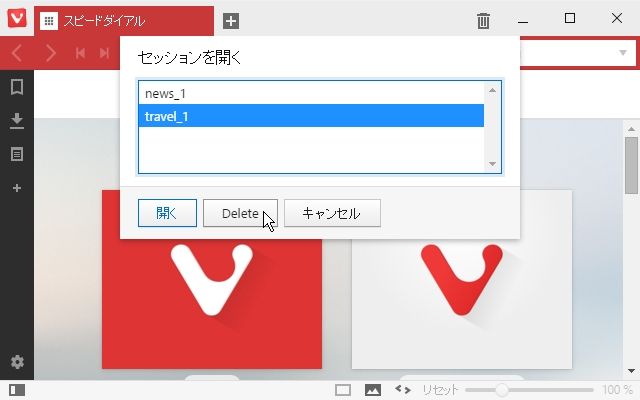The width and height of the screenshot is (640, 400).
Task: Toggle tab tiling in status bar
Action: tap(343, 390)
